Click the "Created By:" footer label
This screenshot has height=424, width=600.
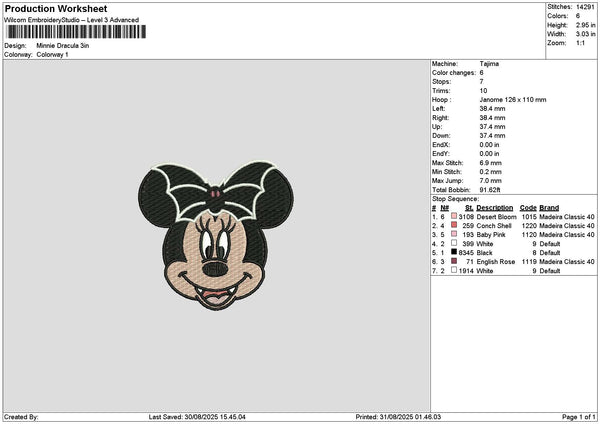pyautogui.click(x=21, y=417)
